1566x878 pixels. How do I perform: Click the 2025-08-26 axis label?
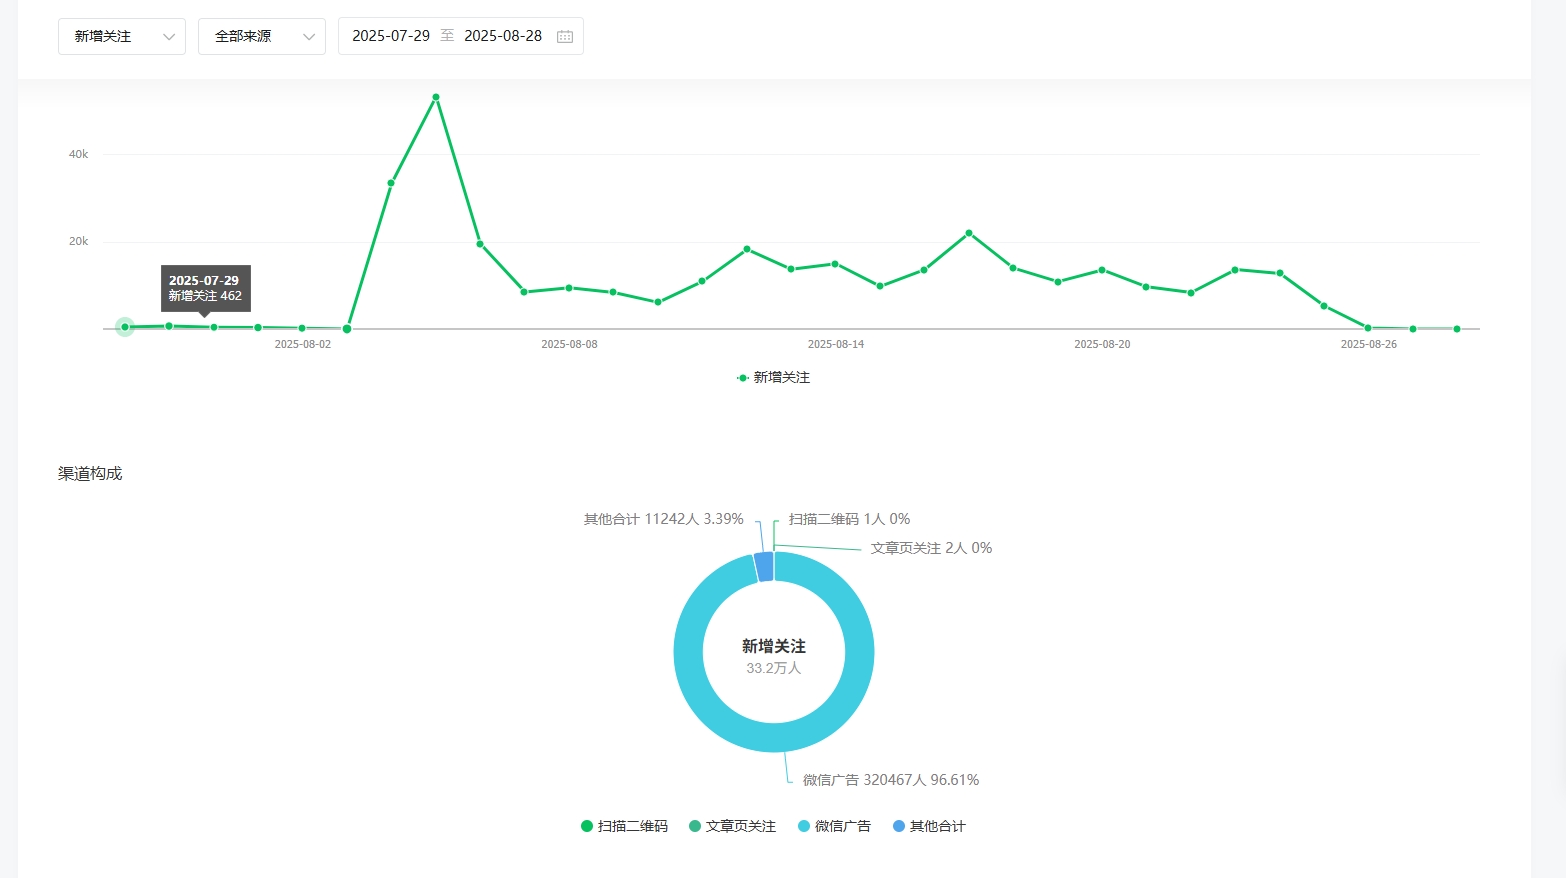click(x=1369, y=344)
